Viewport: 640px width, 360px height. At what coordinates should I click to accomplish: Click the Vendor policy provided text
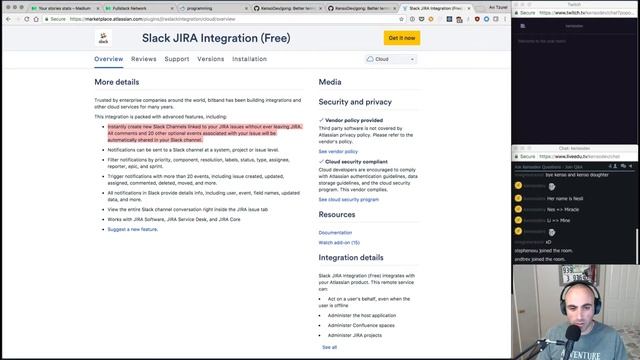[x=354, y=120]
